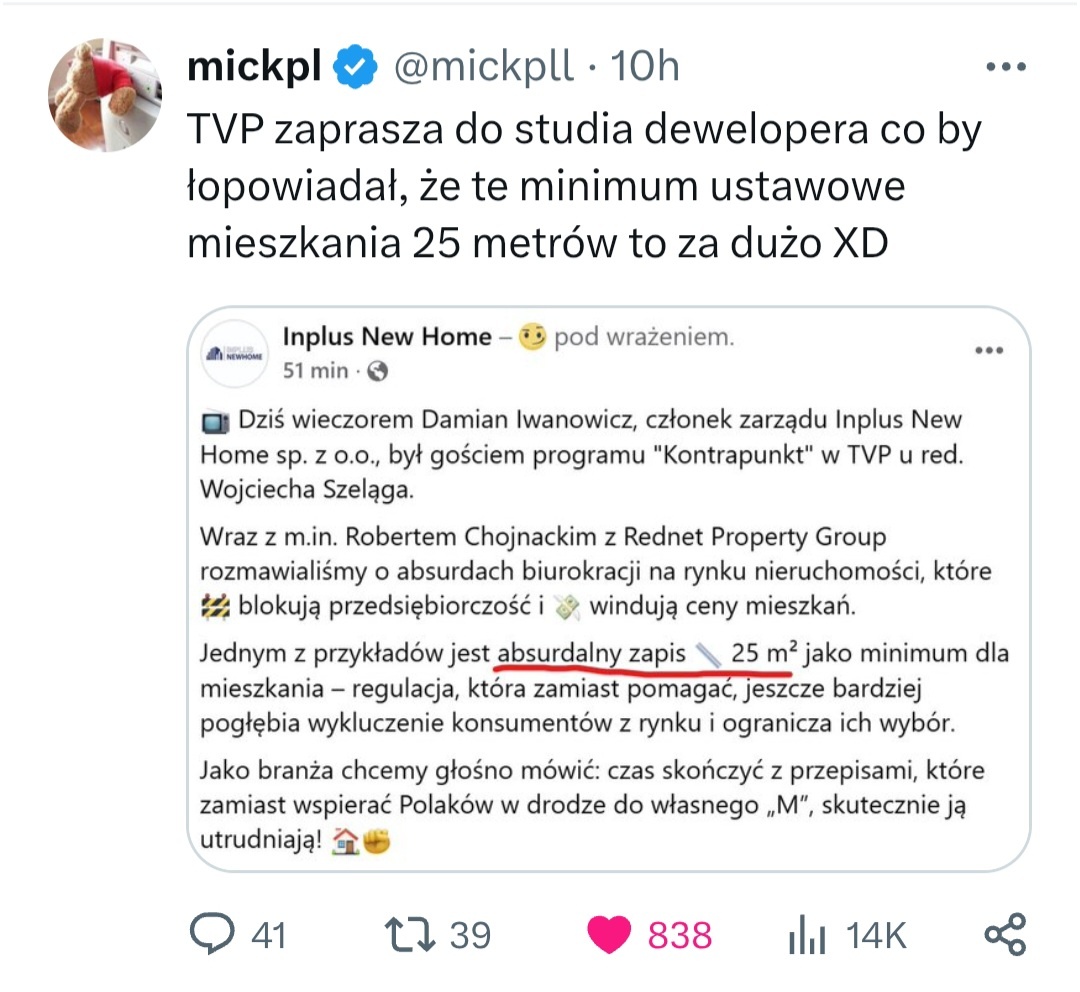Click the mickpl display name

coord(254,67)
